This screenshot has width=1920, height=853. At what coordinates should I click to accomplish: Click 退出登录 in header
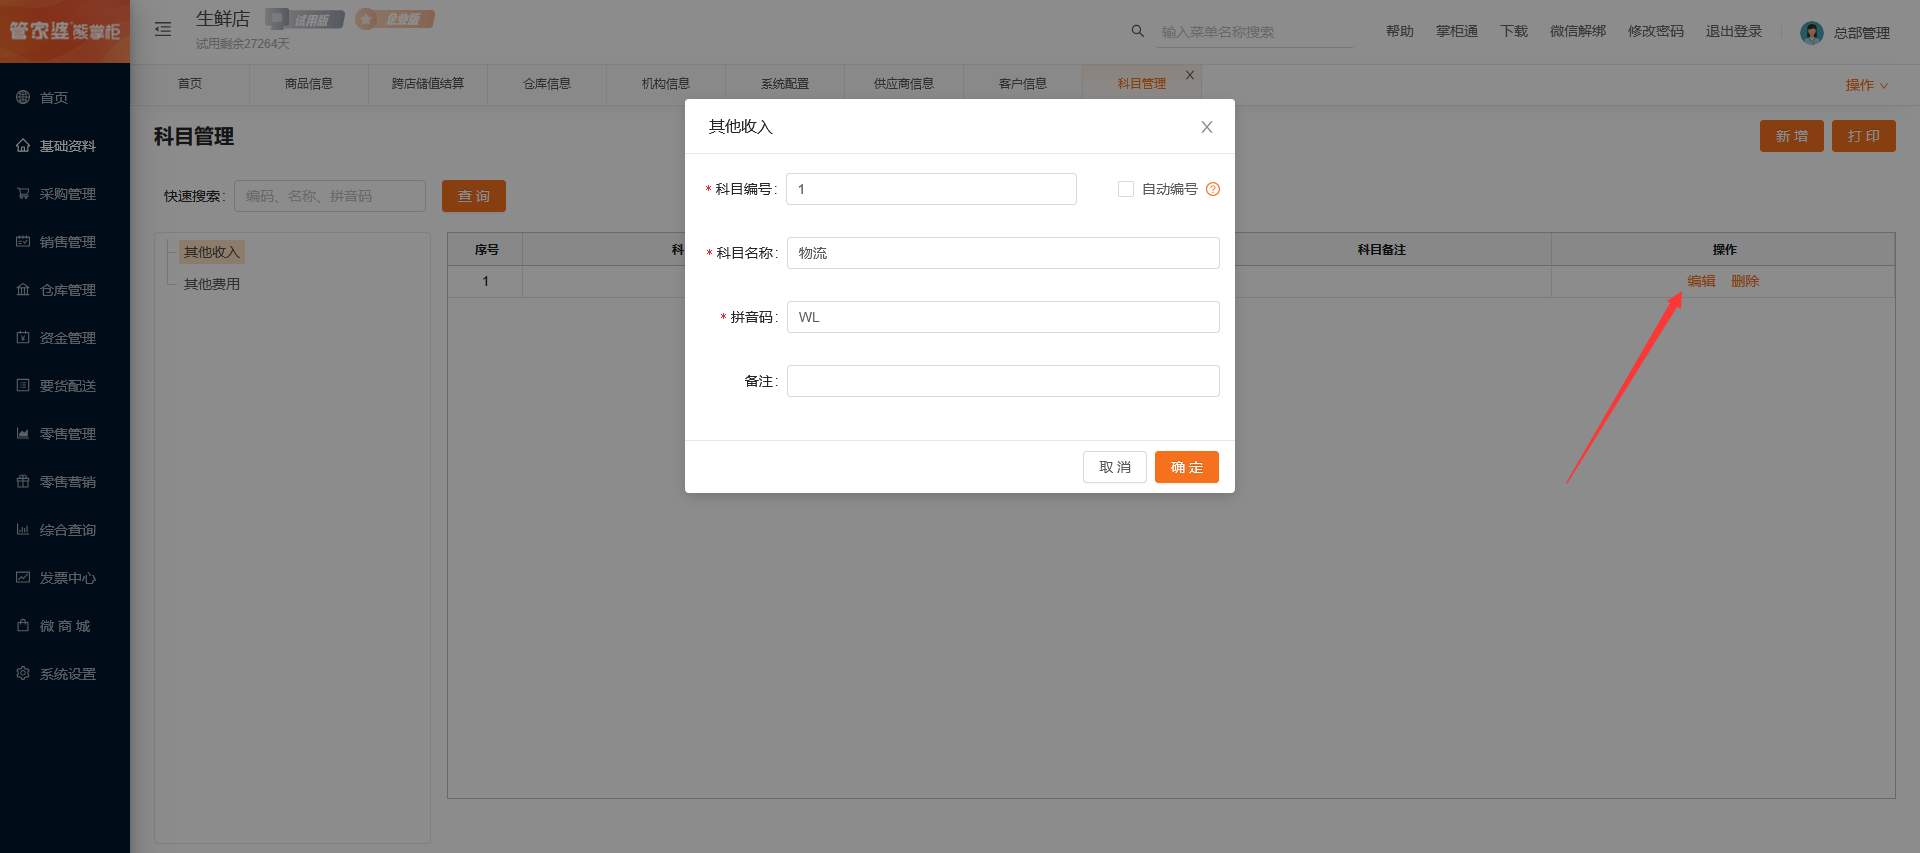click(x=1734, y=32)
